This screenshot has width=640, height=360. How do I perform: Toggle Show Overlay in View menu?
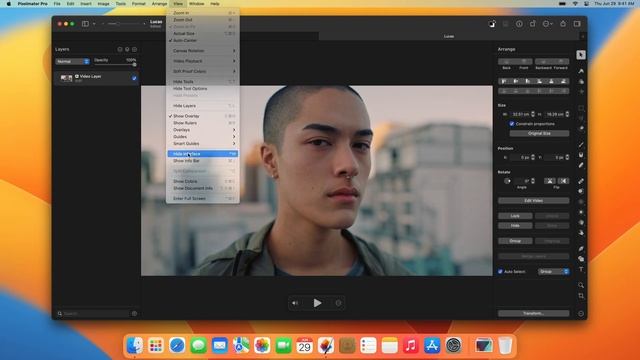[x=202, y=116]
